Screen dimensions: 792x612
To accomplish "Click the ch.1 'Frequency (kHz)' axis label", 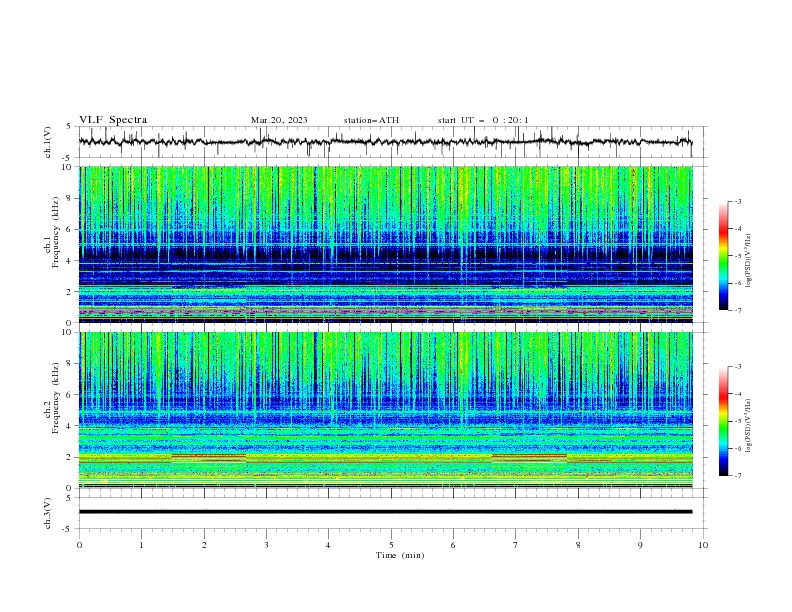I will coord(57,232).
